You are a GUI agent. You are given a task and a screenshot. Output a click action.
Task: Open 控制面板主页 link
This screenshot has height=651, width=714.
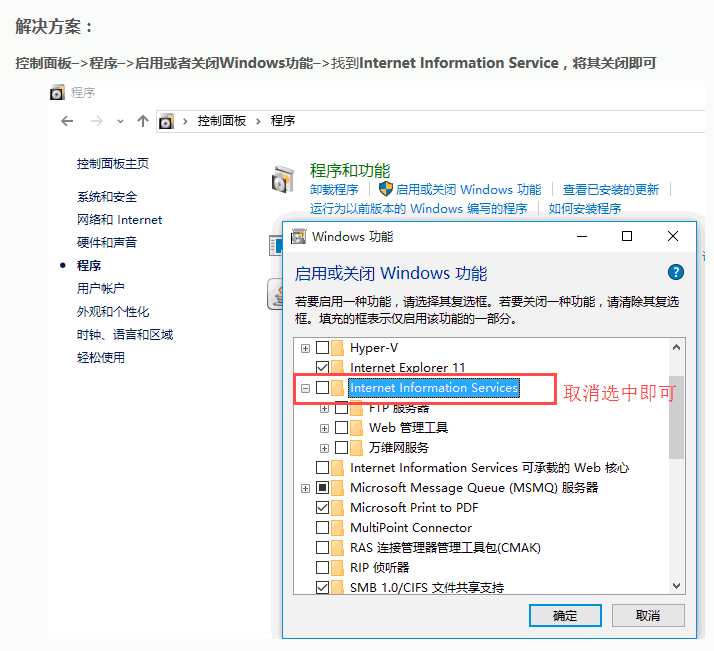(113, 163)
